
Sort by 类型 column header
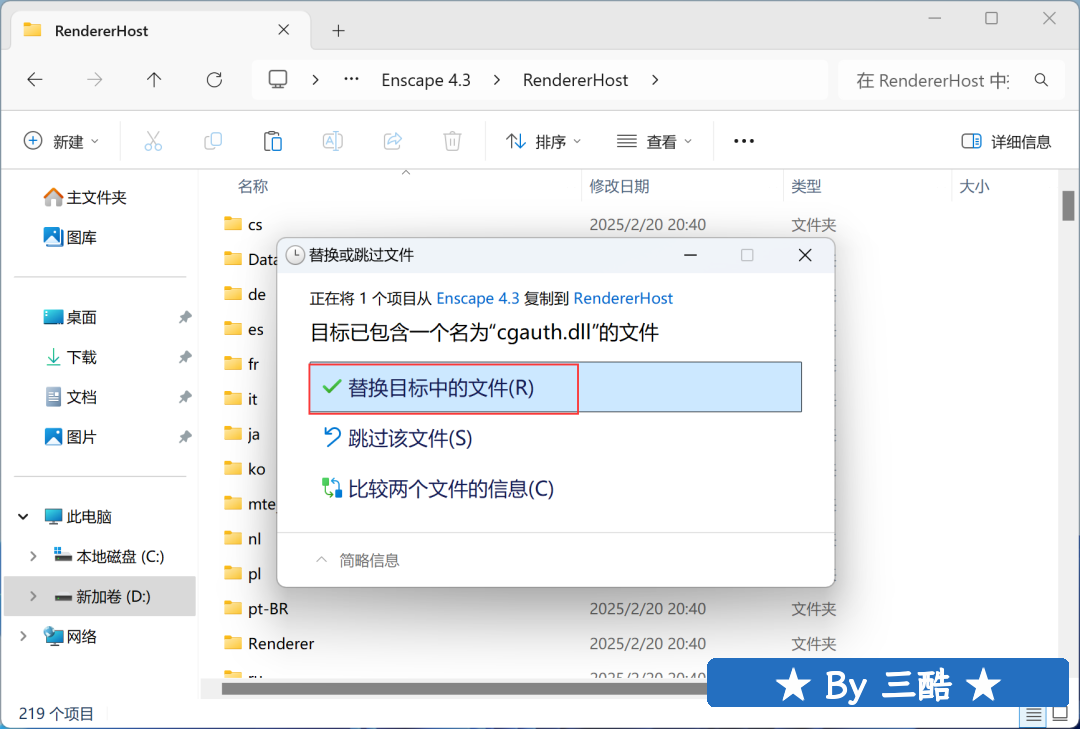tap(806, 186)
